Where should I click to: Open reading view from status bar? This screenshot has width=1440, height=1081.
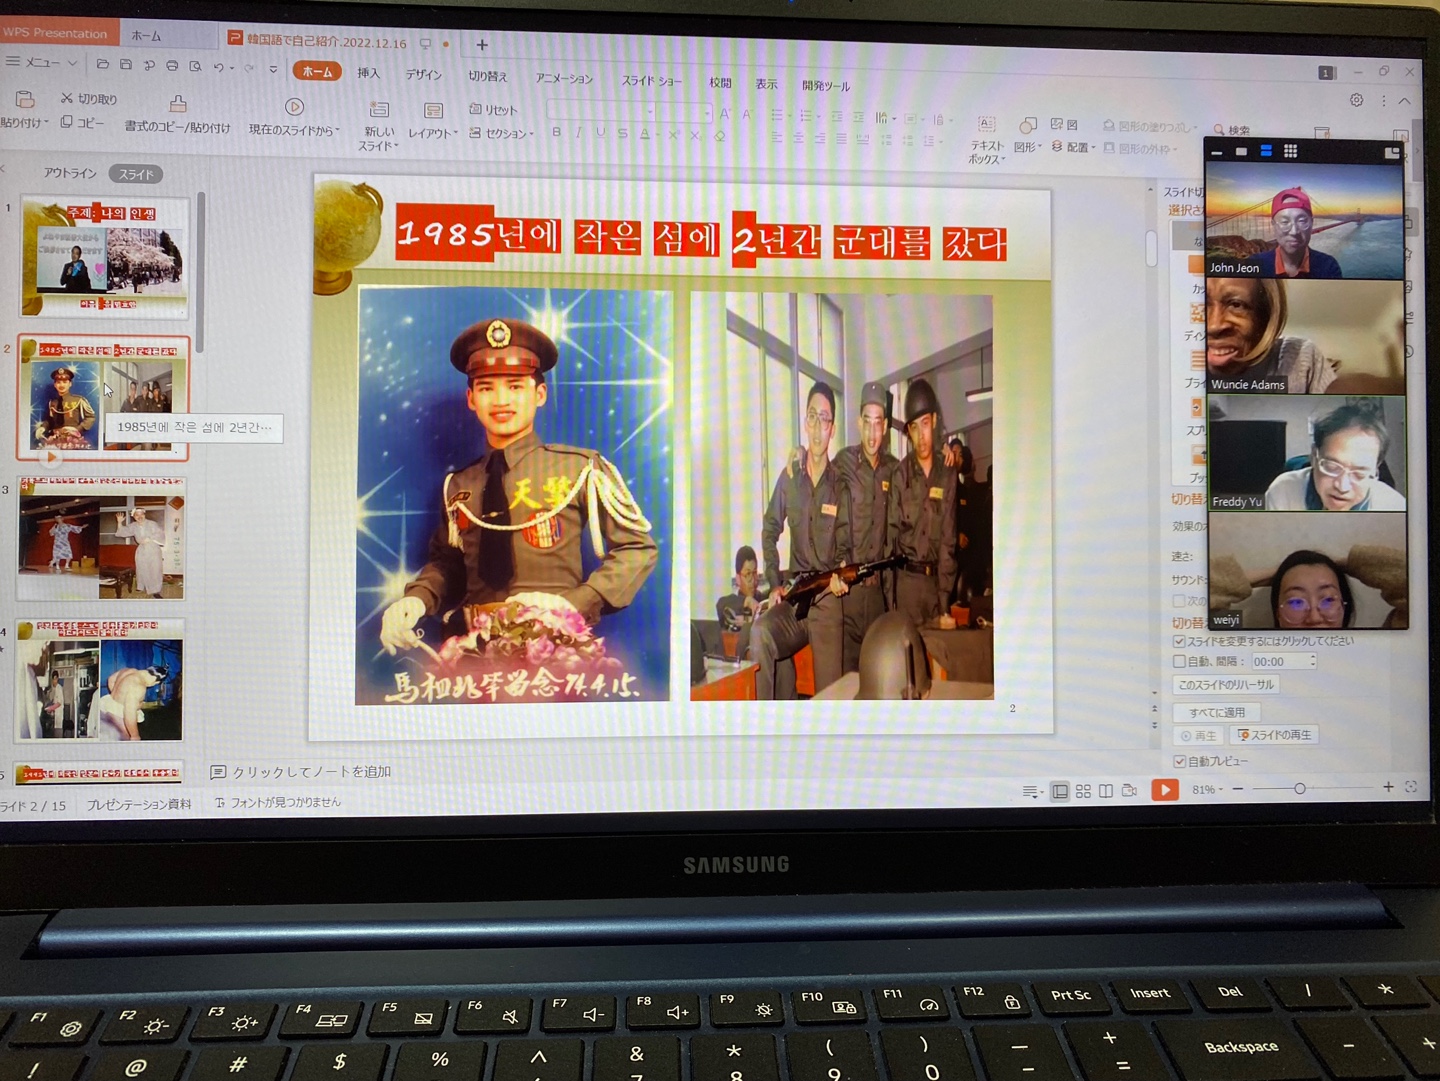click(1106, 791)
